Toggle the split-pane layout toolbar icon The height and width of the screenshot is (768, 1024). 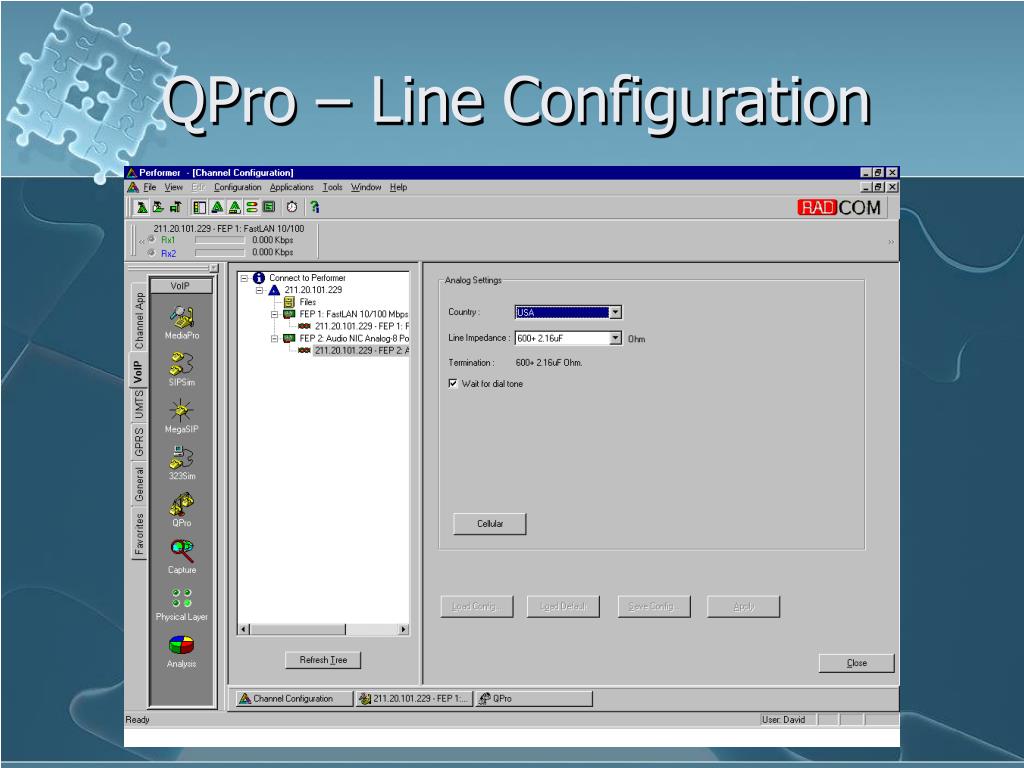200,207
